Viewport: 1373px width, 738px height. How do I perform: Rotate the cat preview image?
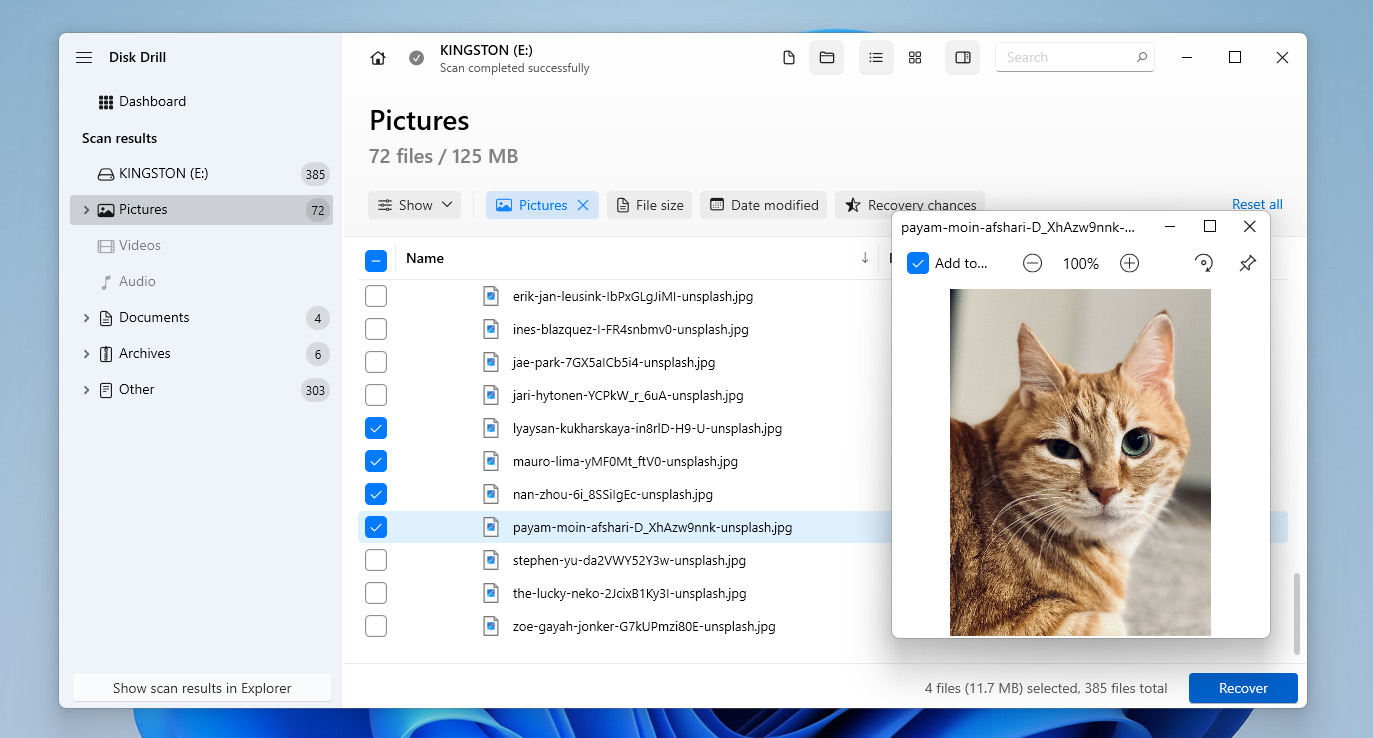click(1204, 264)
